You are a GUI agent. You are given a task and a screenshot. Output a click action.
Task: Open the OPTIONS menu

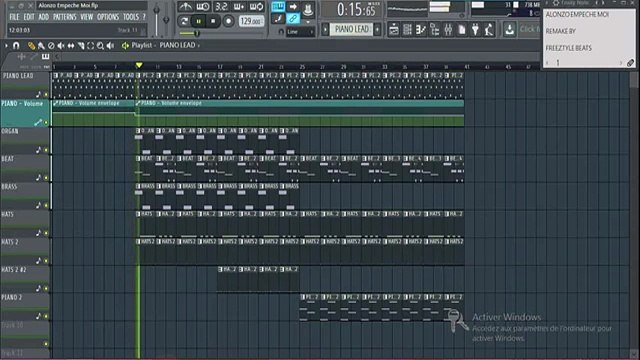108,17
